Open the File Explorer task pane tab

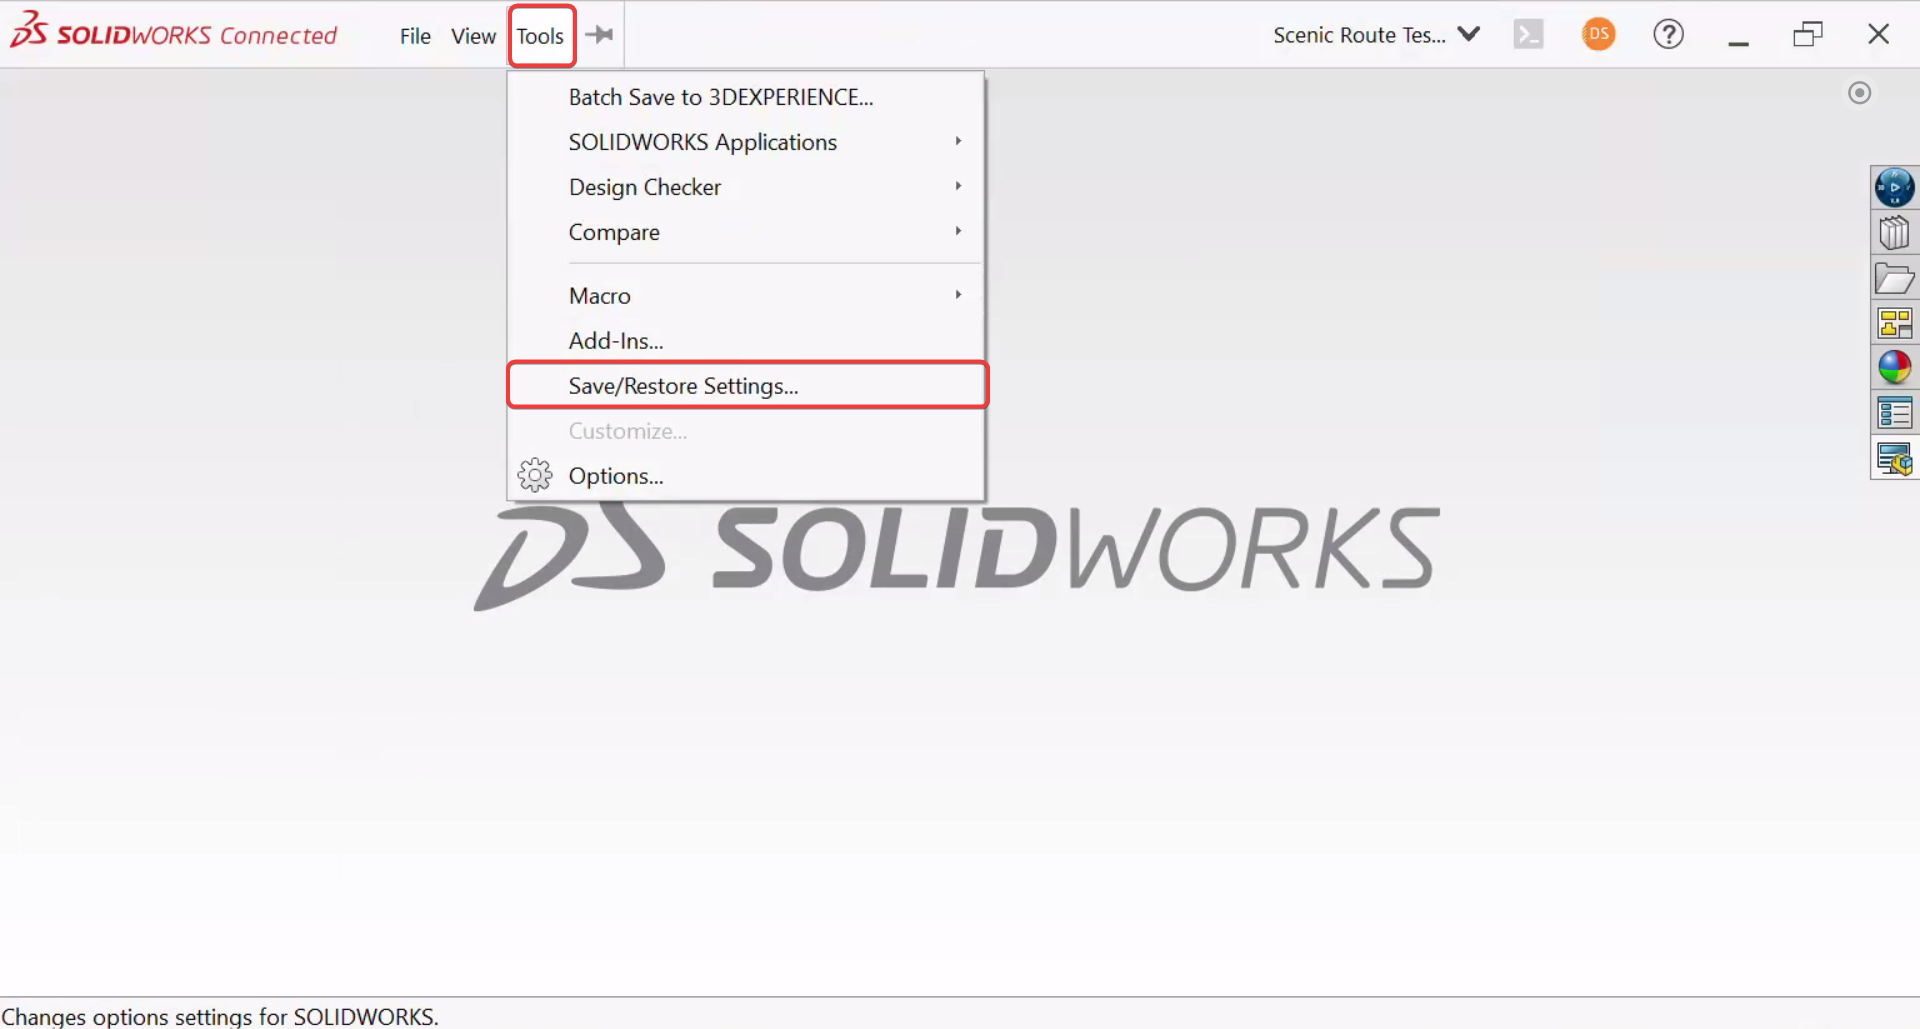click(1894, 279)
